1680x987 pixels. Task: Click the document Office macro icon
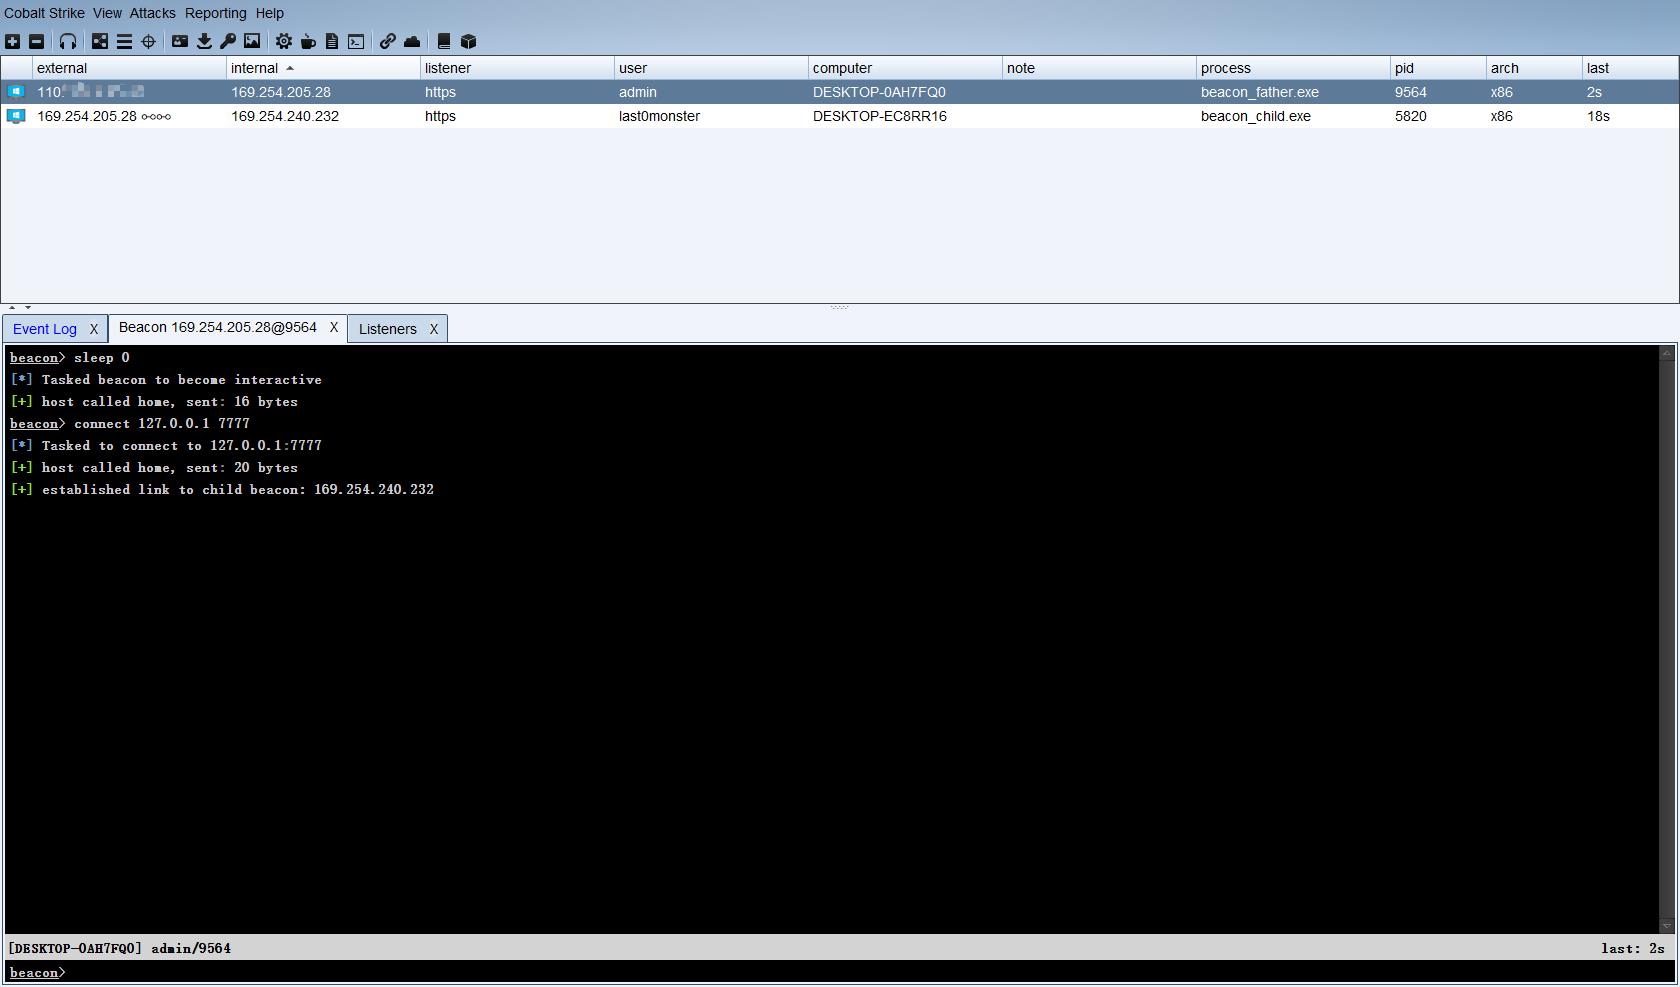click(x=332, y=41)
